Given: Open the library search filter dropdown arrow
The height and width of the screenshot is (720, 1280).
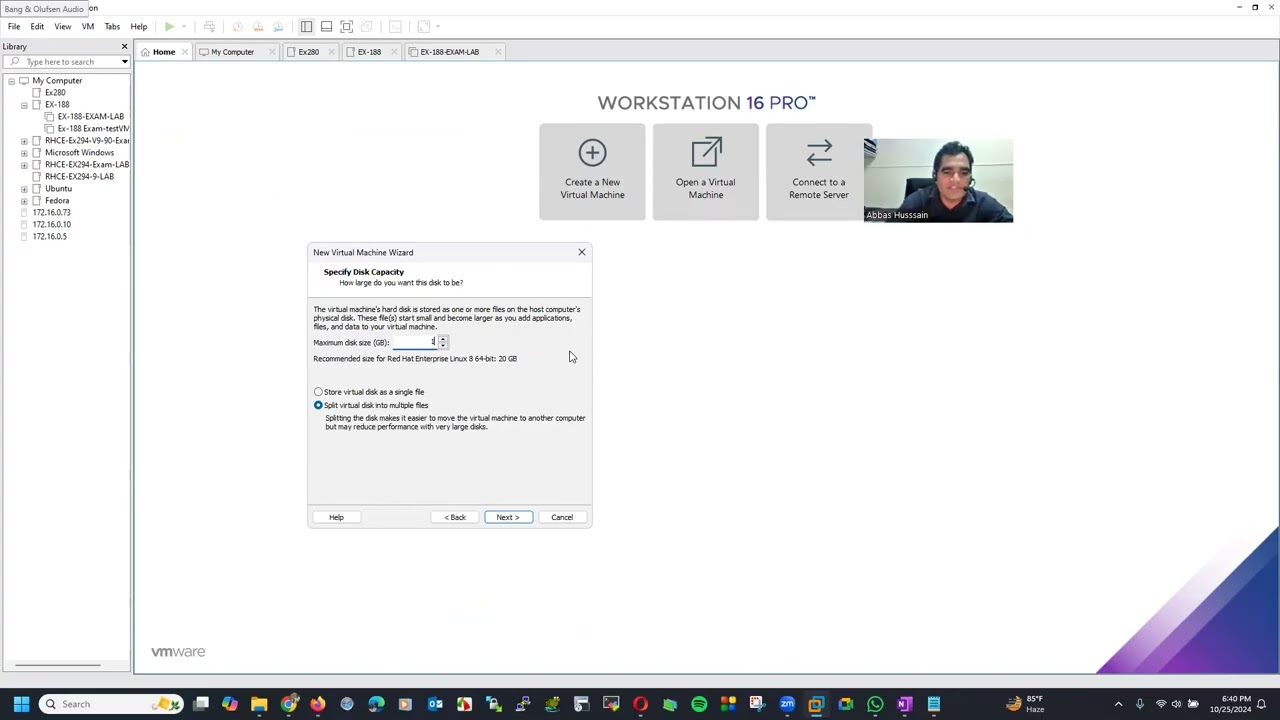Looking at the screenshot, I should (x=124, y=62).
